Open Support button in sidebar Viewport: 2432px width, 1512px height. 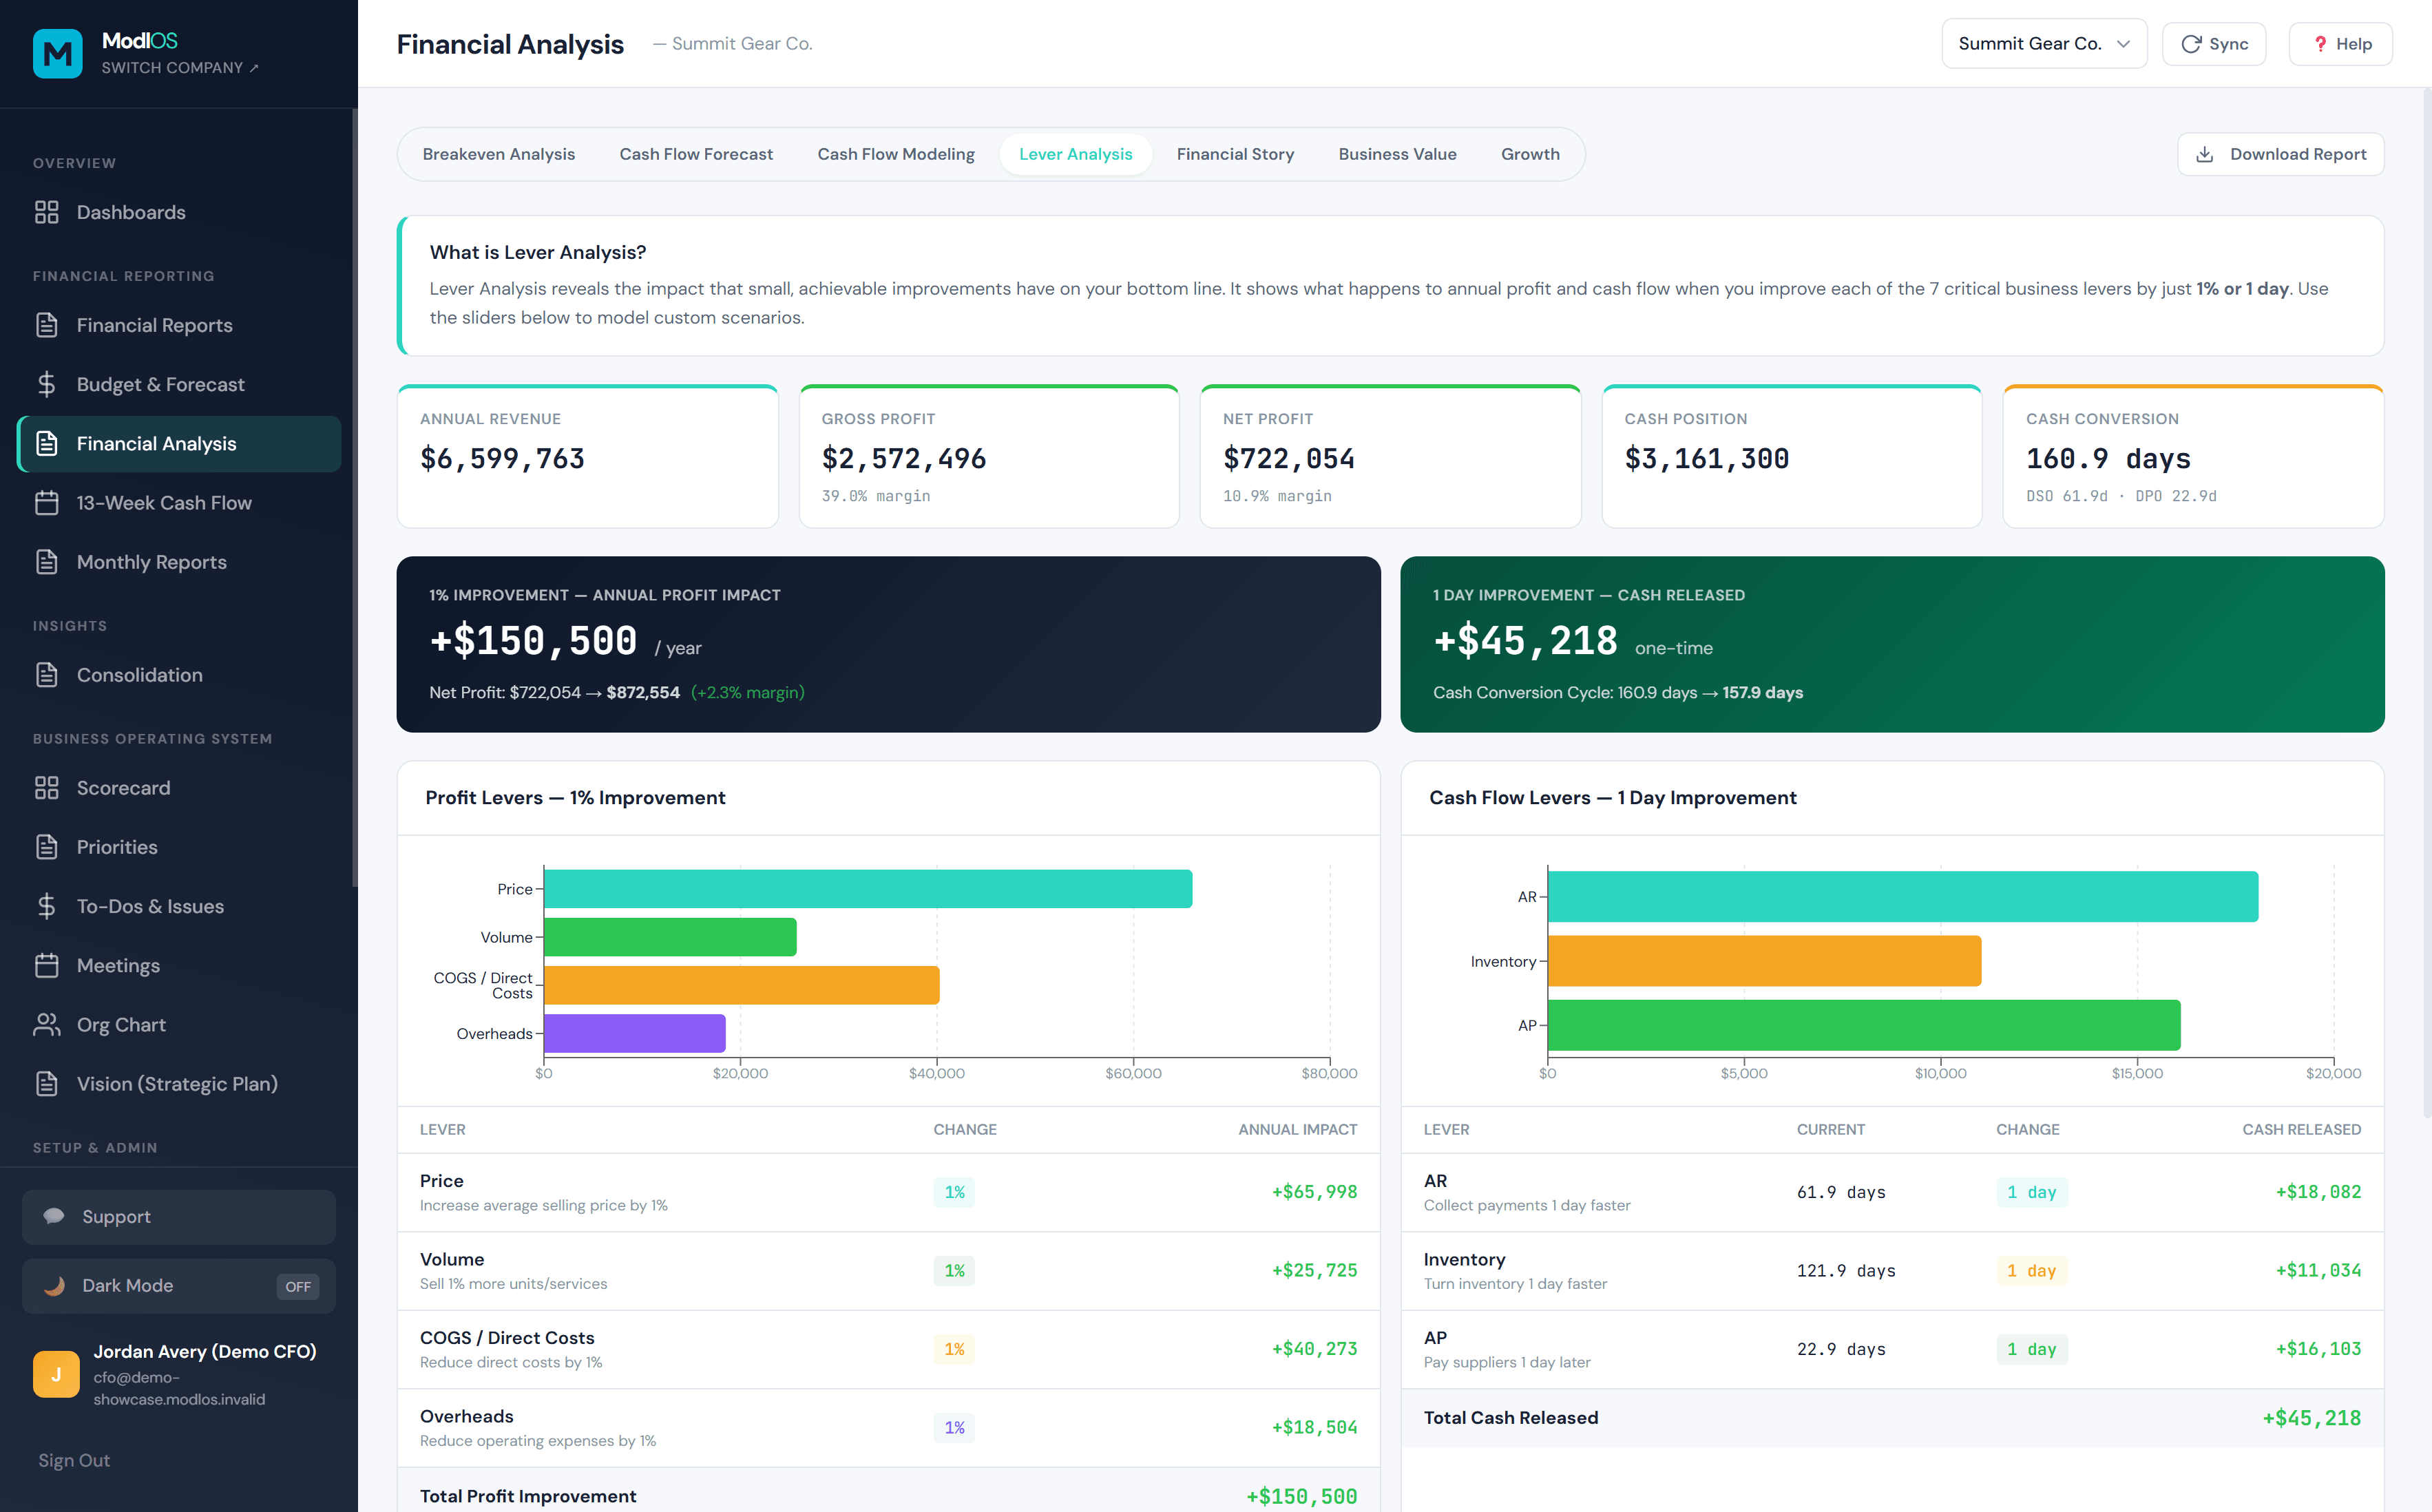[179, 1217]
